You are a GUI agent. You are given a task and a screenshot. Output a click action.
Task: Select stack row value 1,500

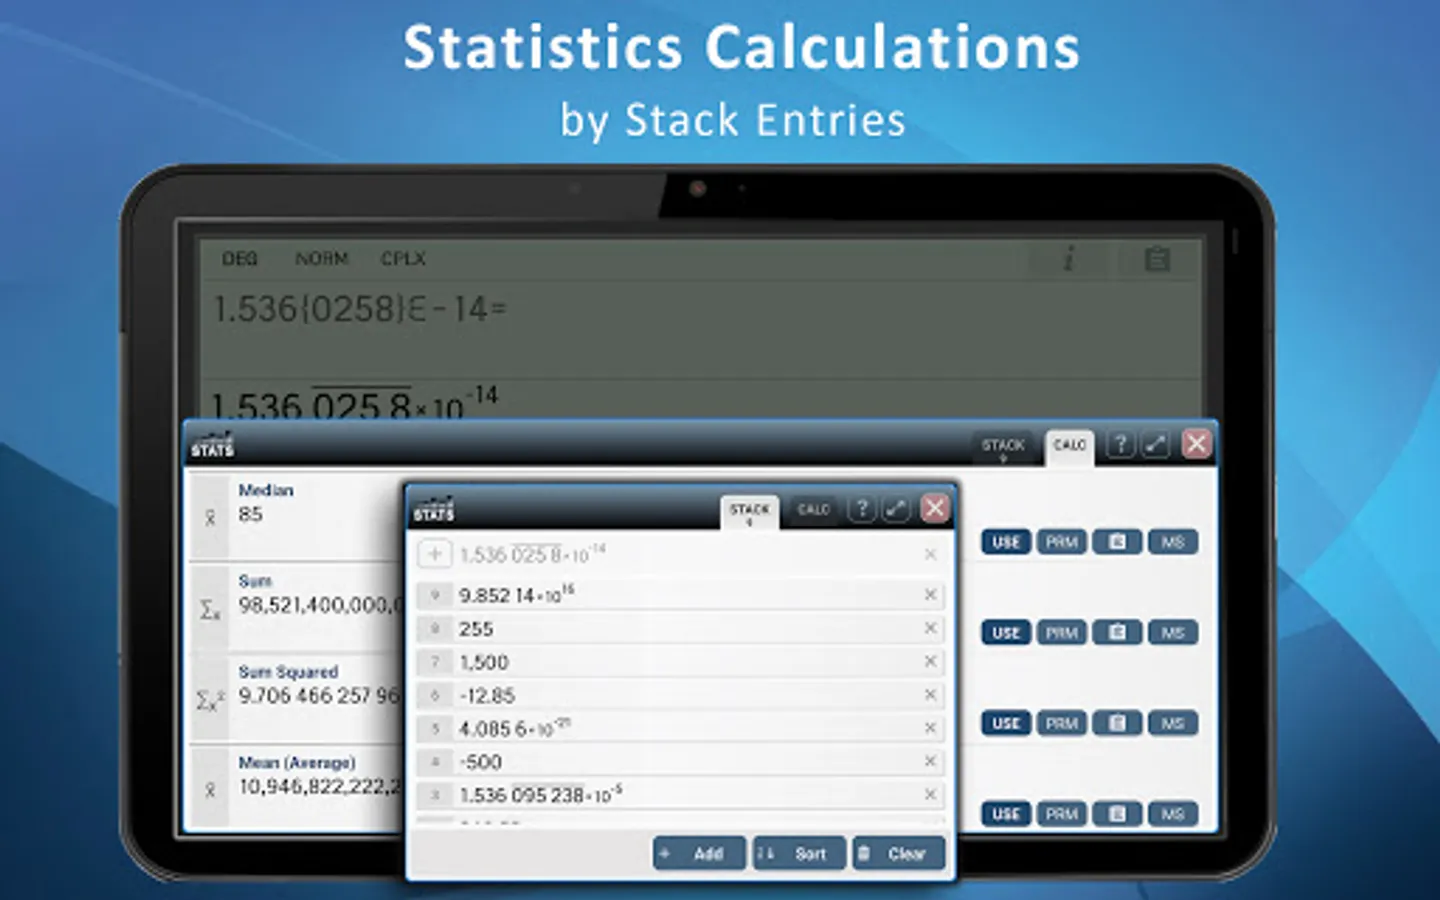484,662
